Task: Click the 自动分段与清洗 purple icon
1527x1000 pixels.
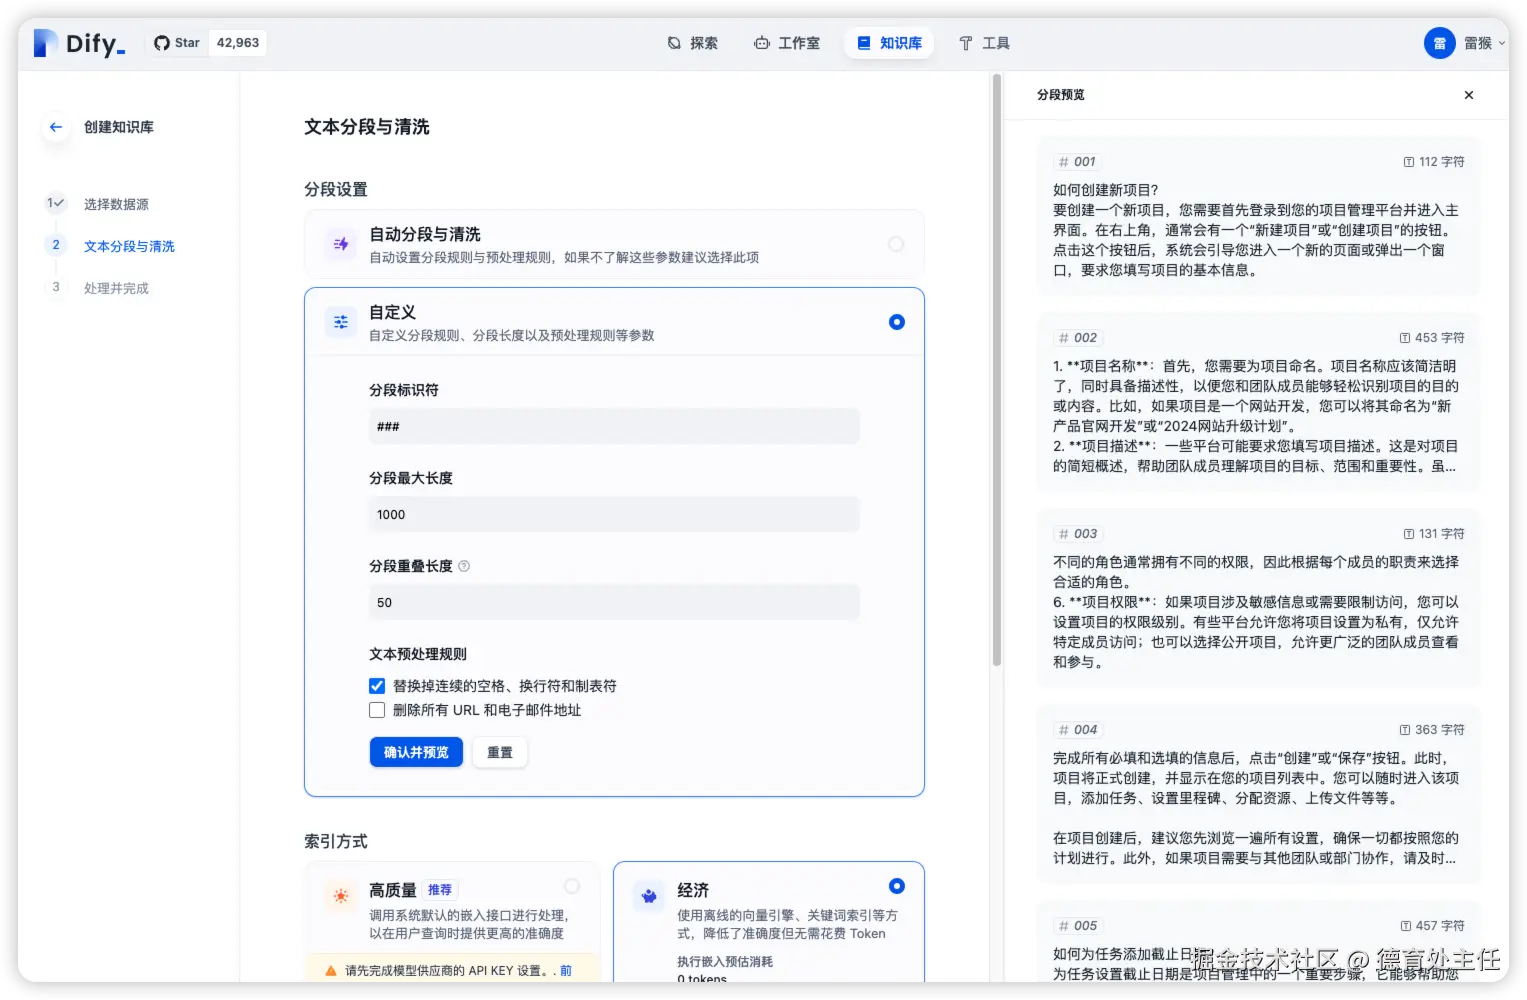Action: pyautogui.click(x=341, y=244)
